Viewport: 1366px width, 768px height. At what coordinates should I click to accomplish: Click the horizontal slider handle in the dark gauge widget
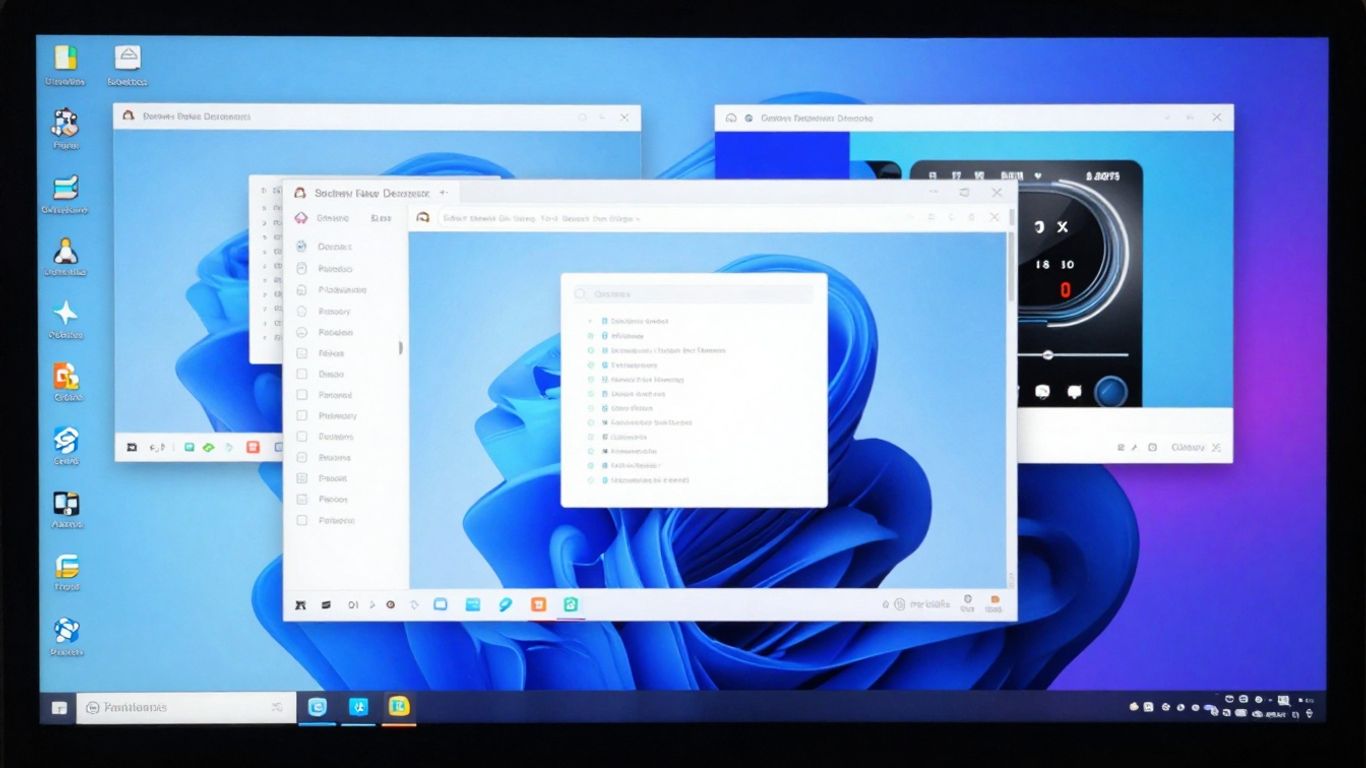1047,355
